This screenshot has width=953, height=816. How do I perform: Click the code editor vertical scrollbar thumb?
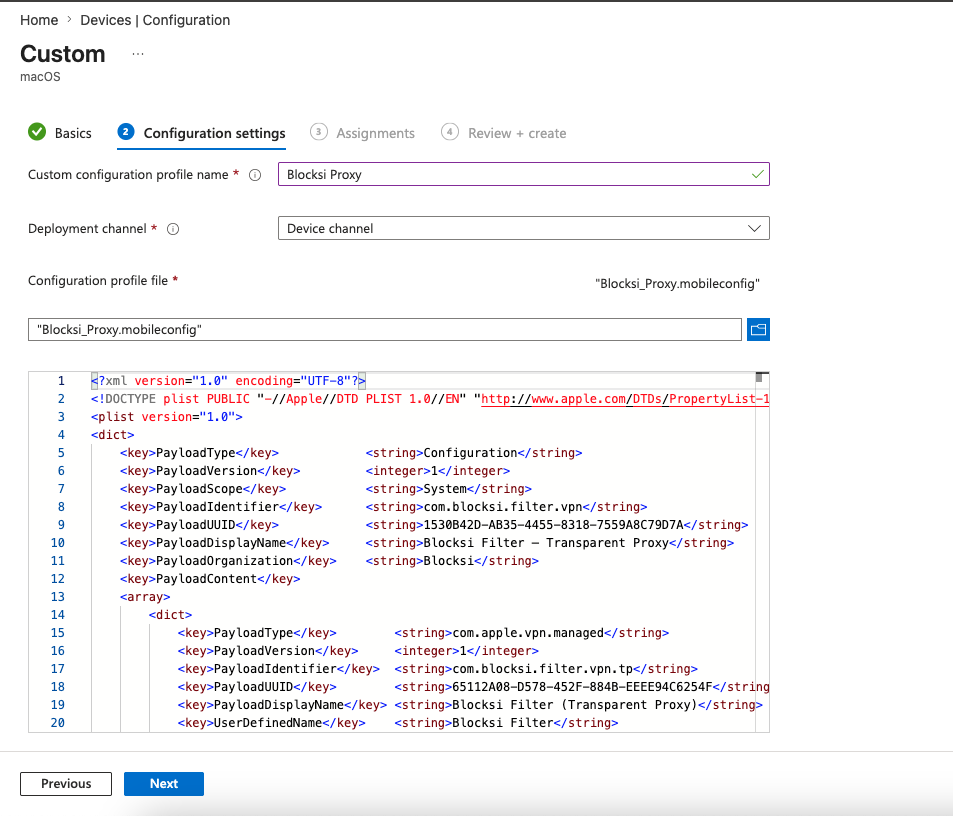pyautogui.click(x=759, y=378)
